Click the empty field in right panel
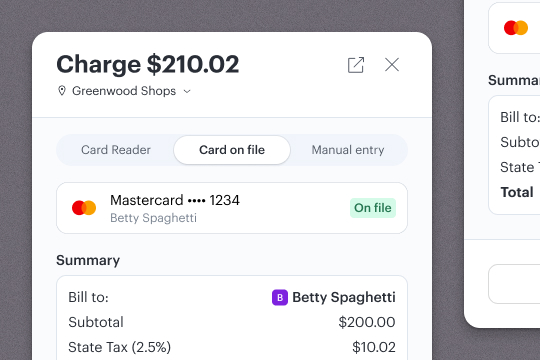The width and height of the screenshot is (540, 360). point(514,284)
